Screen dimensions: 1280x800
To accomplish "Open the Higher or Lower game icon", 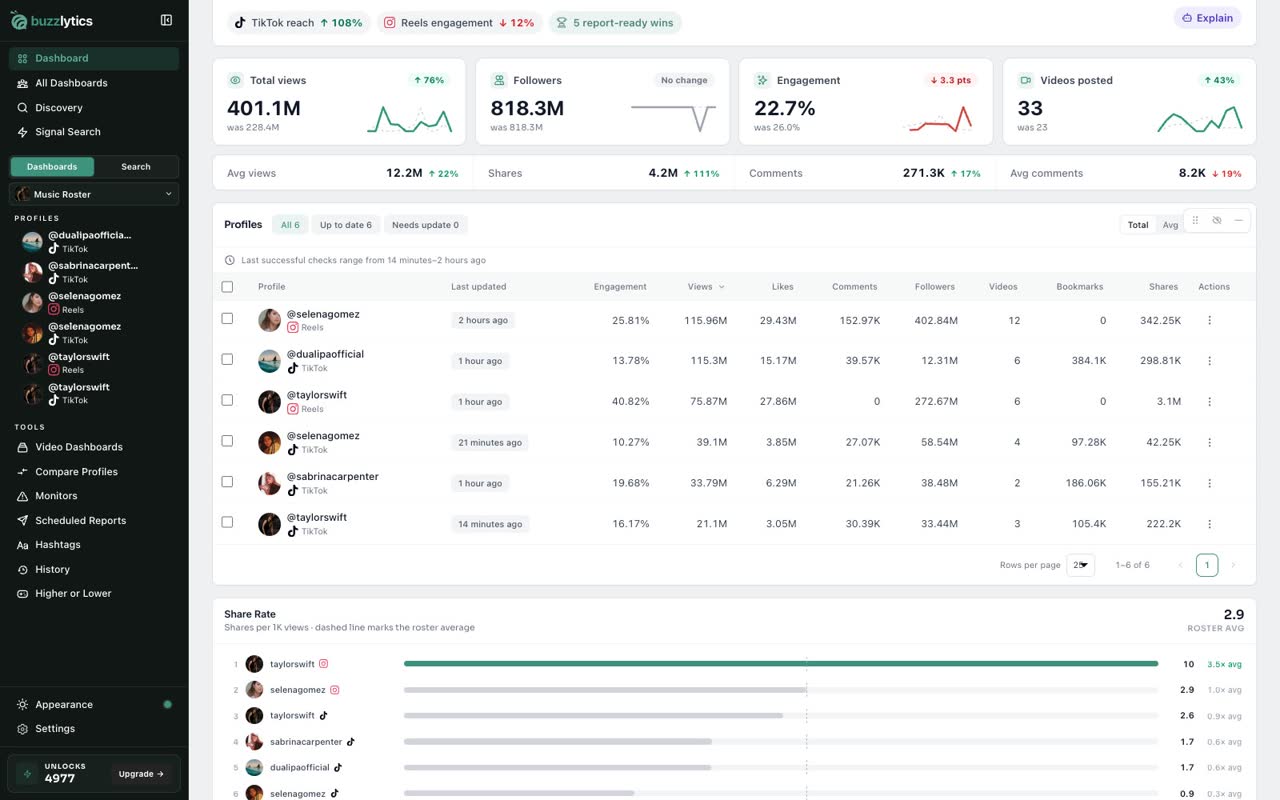I will click(23, 594).
